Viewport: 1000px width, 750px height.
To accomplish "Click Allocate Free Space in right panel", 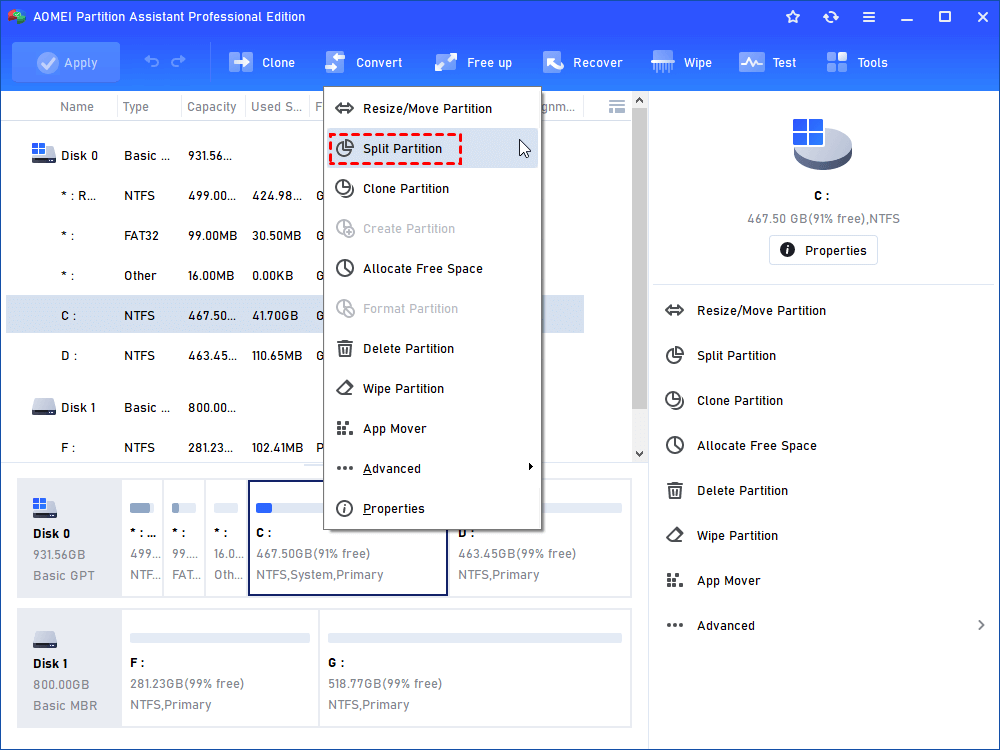I will (740, 446).
